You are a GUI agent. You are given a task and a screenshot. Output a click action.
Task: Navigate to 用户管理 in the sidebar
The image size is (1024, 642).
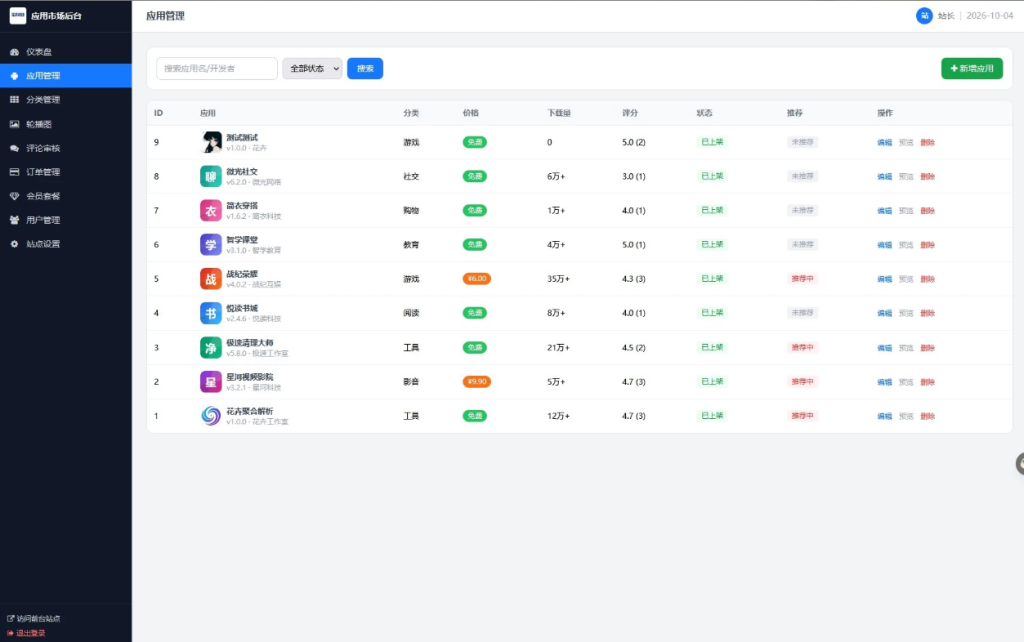pos(65,220)
